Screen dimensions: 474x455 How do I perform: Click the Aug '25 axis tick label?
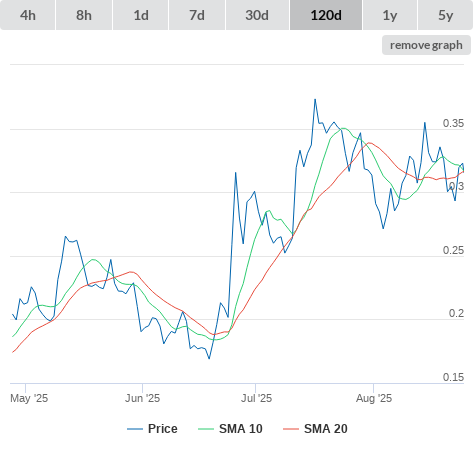(374, 398)
